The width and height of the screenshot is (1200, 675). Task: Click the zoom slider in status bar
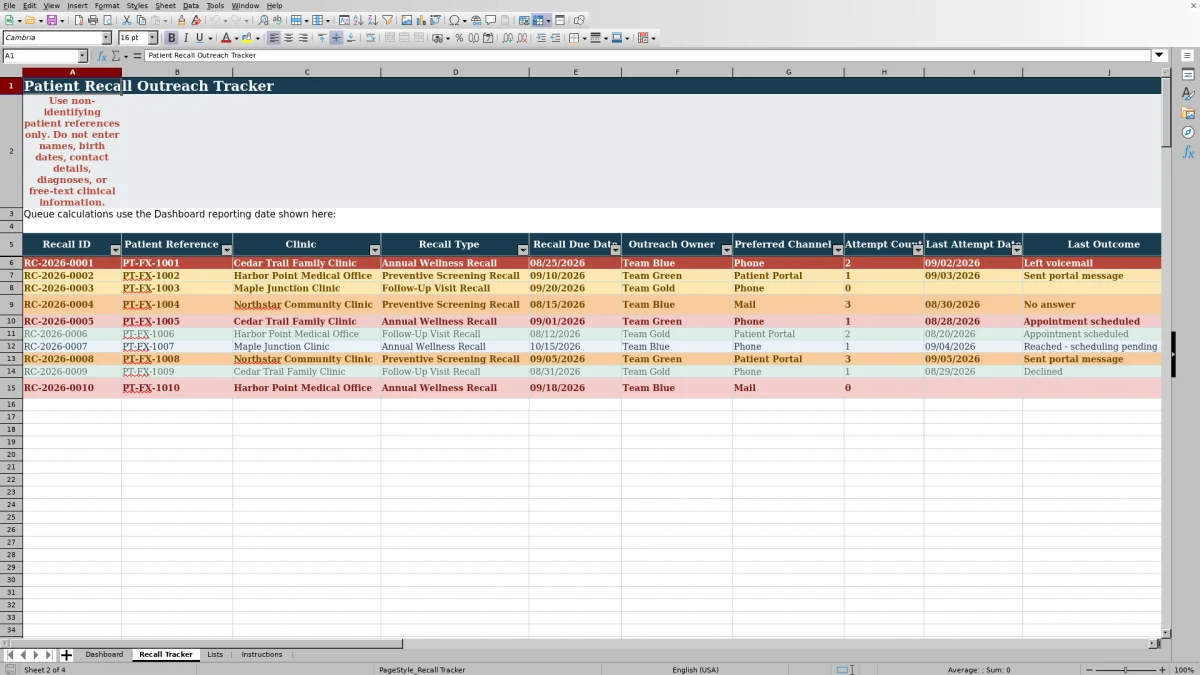[x=1125, y=670]
